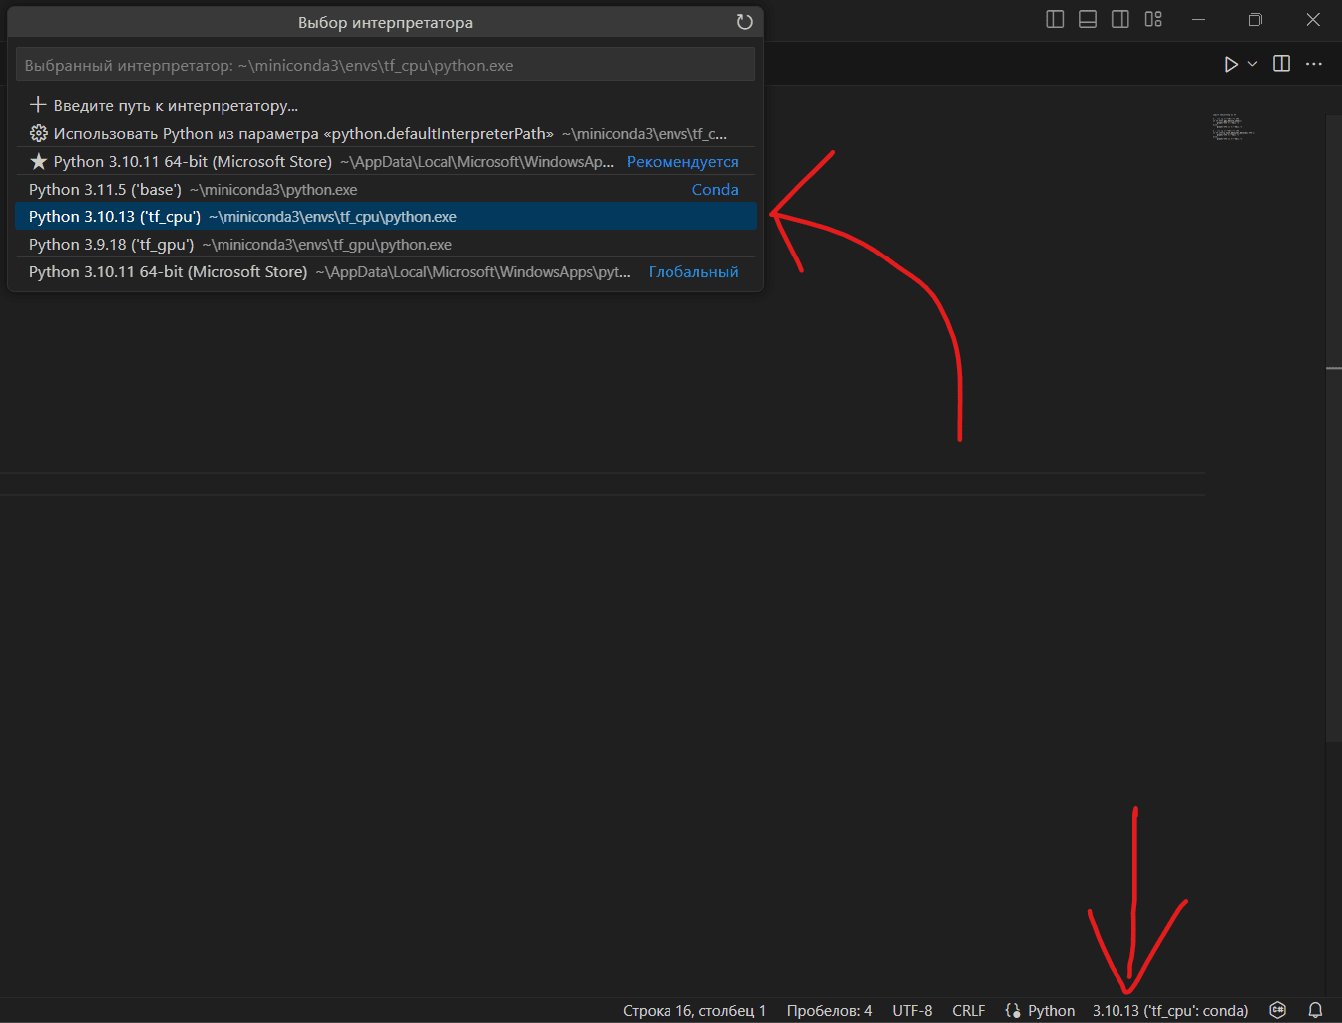Open notifications via the bell icon
Image resolution: width=1342 pixels, height=1023 pixels.
point(1316,1010)
